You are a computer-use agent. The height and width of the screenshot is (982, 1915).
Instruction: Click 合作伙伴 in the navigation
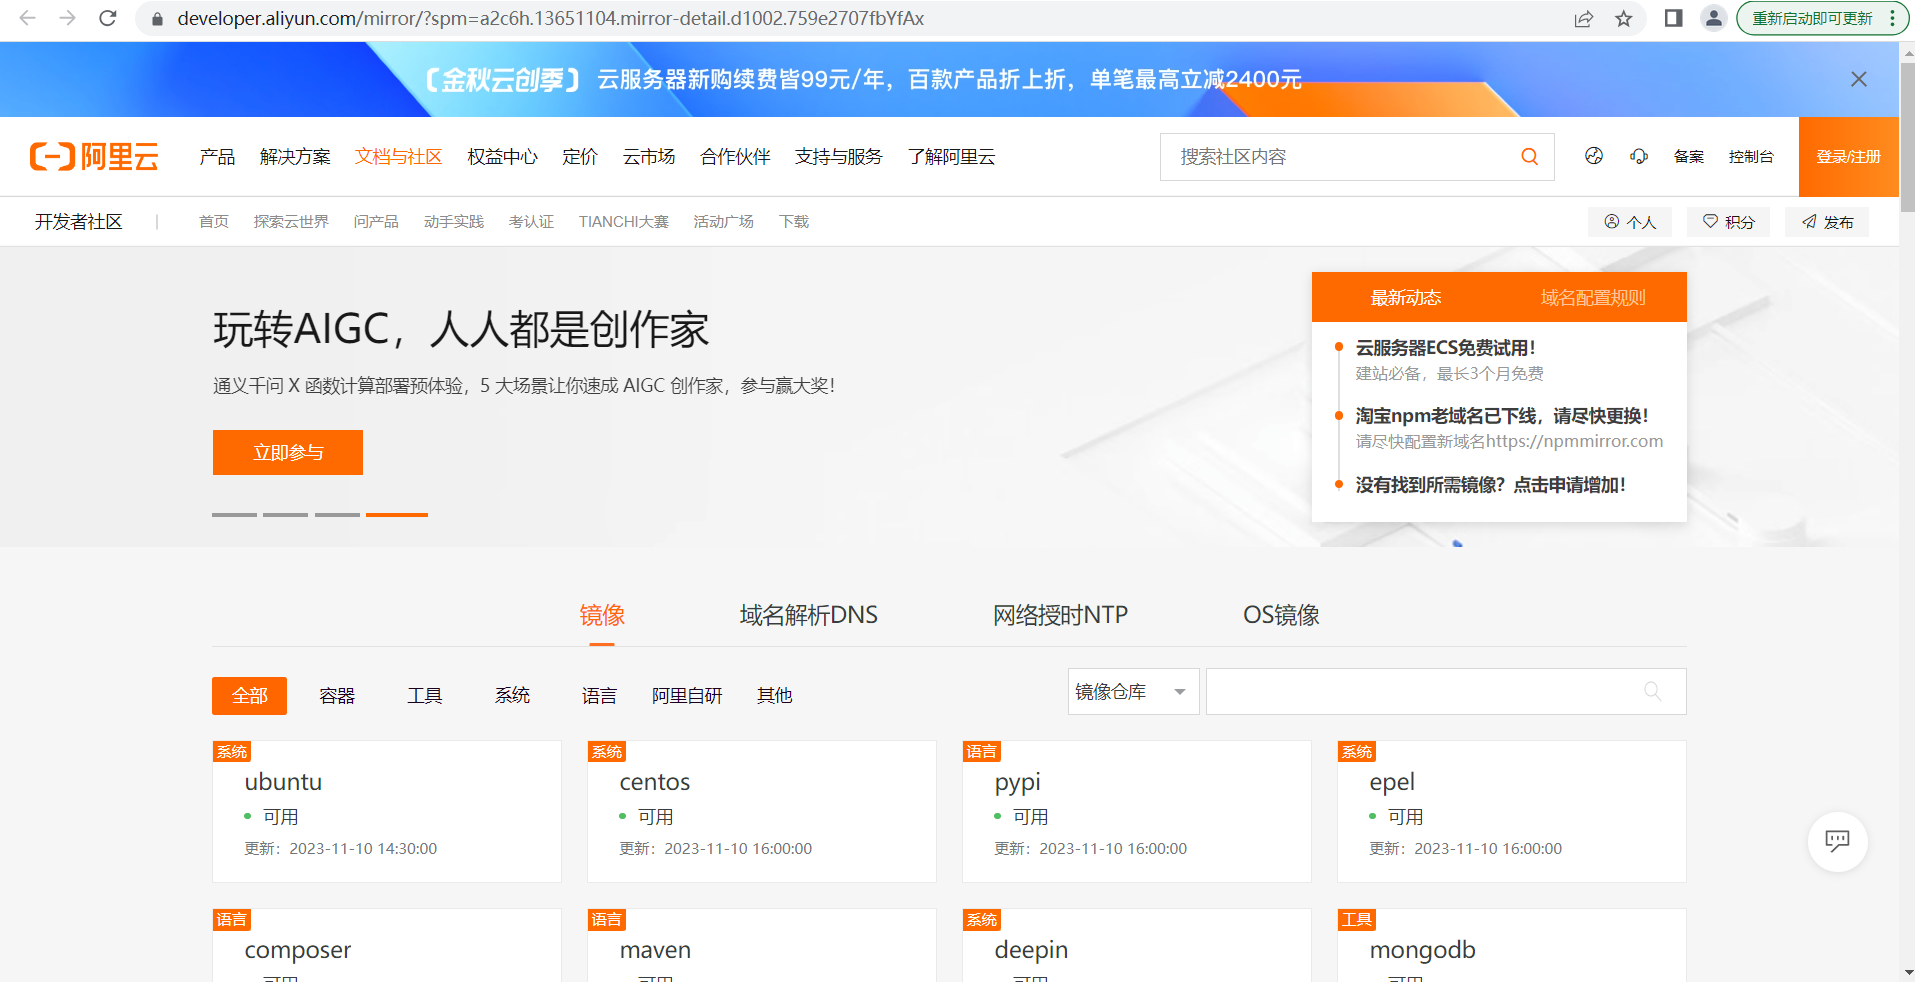pos(735,157)
